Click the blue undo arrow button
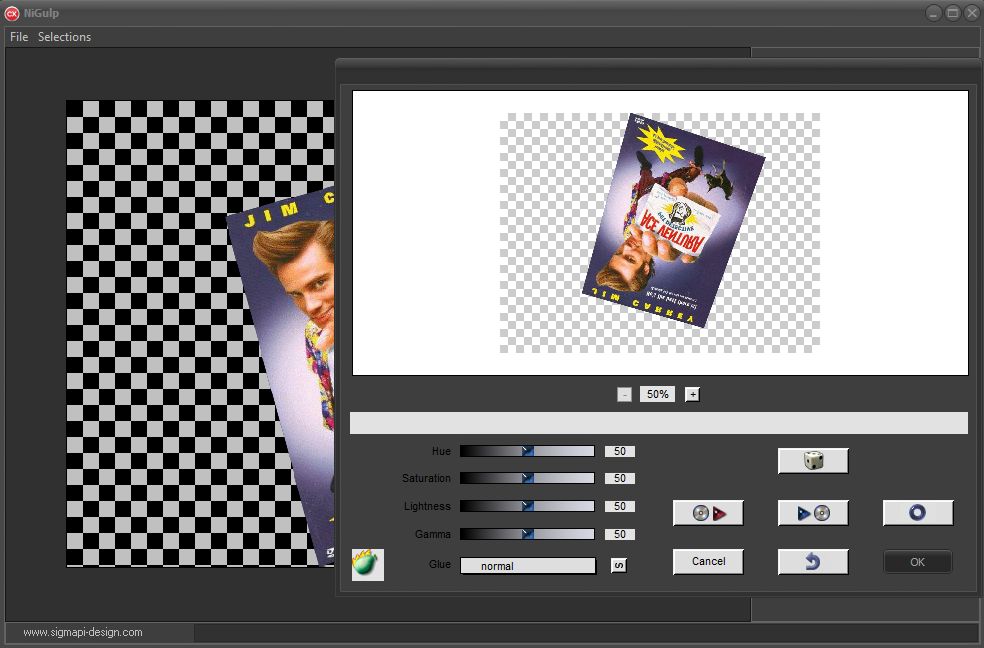The height and width of the screenshot is (648, 984). (x=813, y=561)
